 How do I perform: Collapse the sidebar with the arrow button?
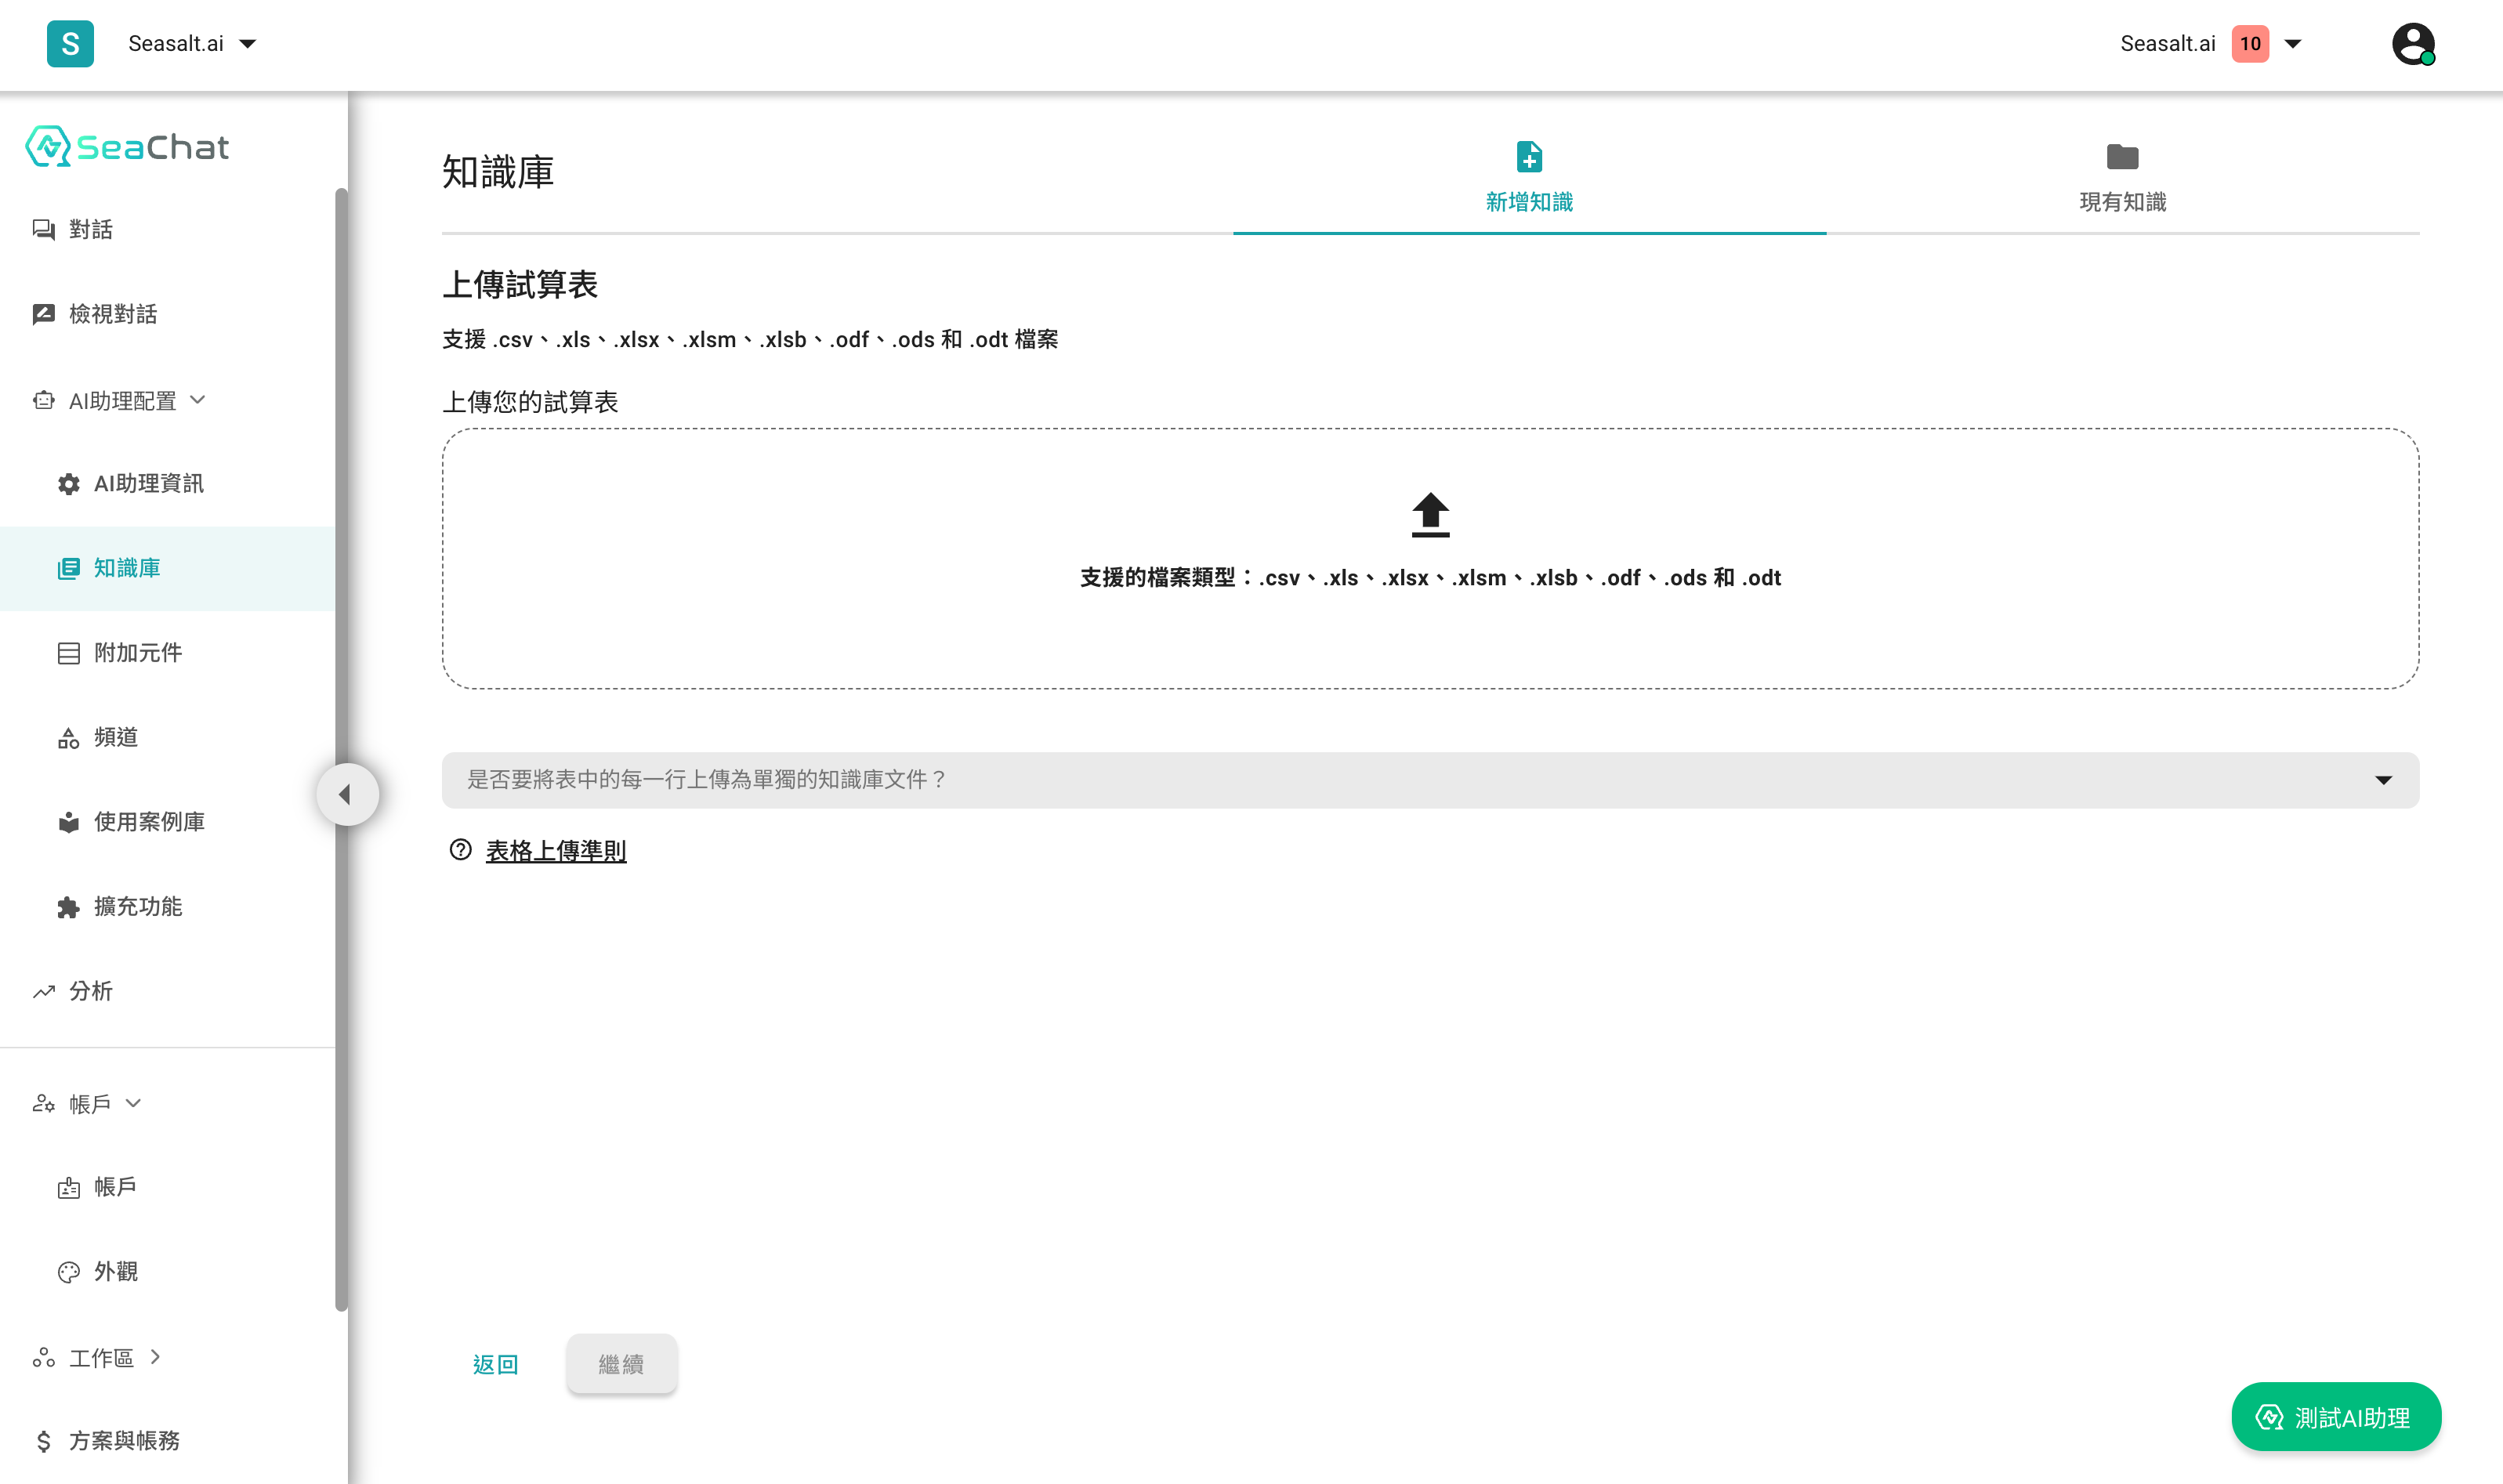coord(347,795)
